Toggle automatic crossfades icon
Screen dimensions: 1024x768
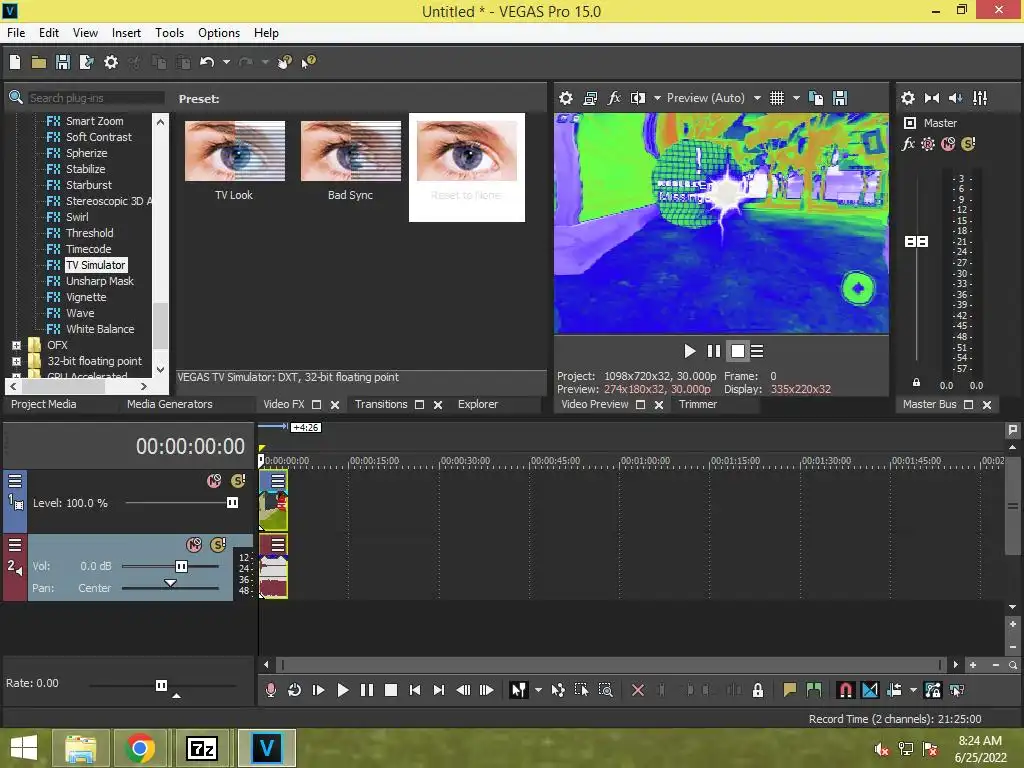click(x=869, y=690)
